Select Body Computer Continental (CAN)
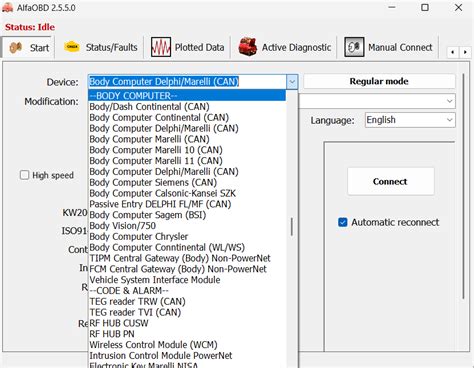 pyautogui.click(x=187, y=117)
